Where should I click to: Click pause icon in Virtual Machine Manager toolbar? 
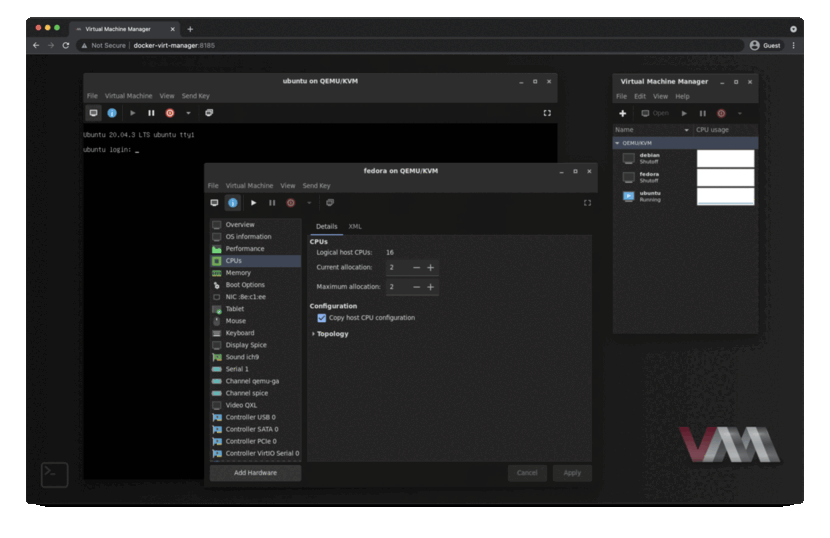702,113
